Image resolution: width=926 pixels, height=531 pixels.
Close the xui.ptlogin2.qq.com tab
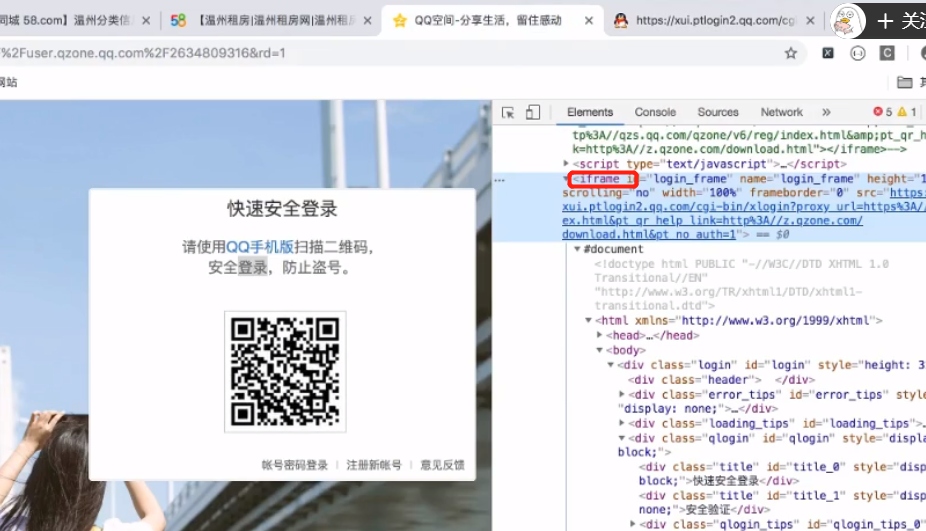(810, 21)
